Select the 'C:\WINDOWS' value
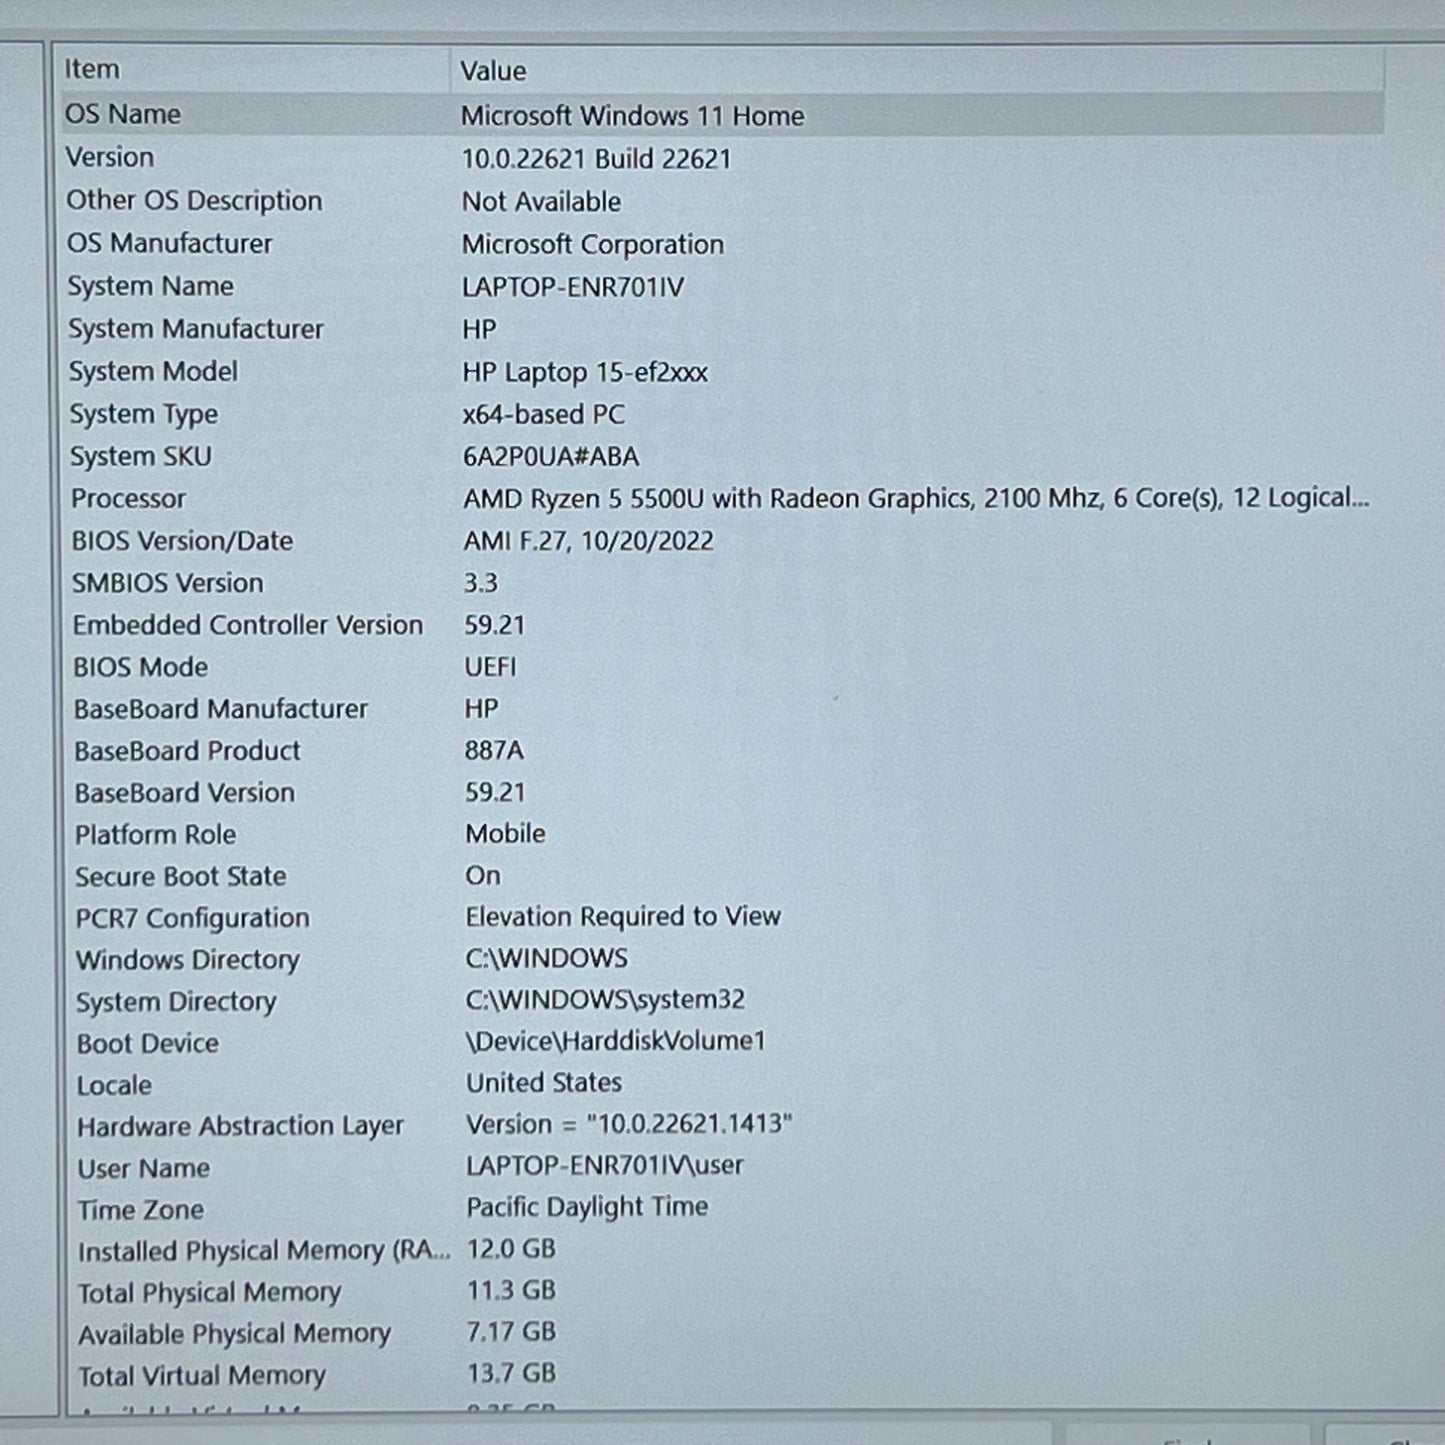1445x1445 pixels. [547, 959]
